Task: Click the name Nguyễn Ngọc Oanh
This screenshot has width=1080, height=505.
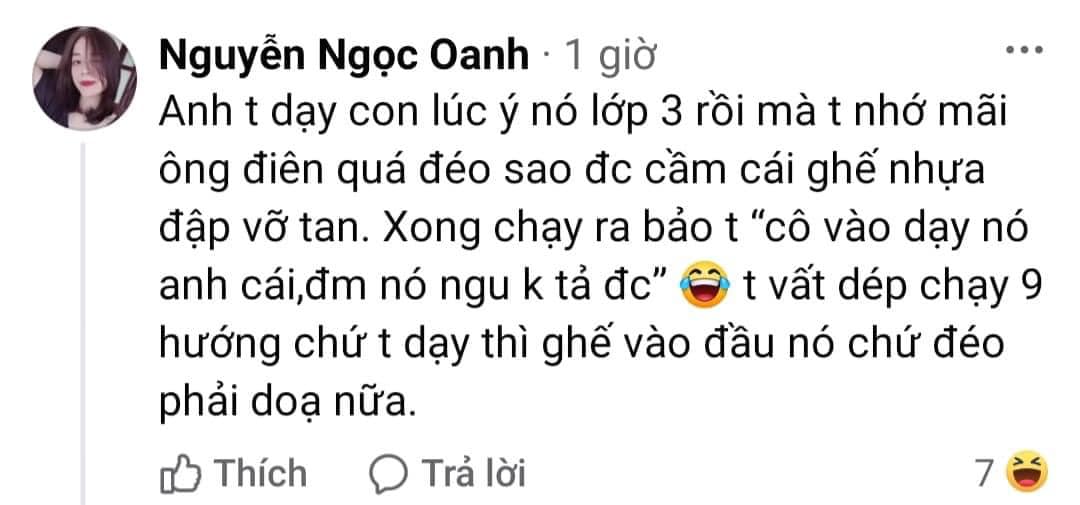Action: (x=344, y=56)
